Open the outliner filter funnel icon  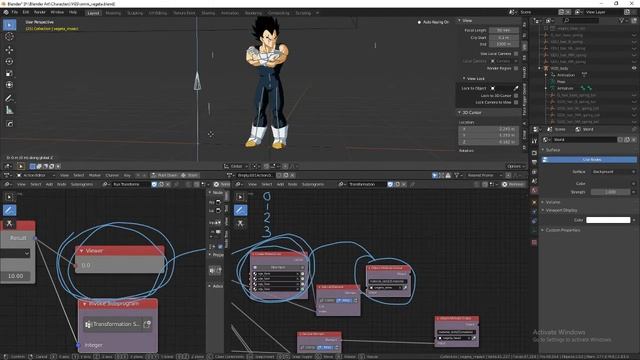tap(621, 20)
